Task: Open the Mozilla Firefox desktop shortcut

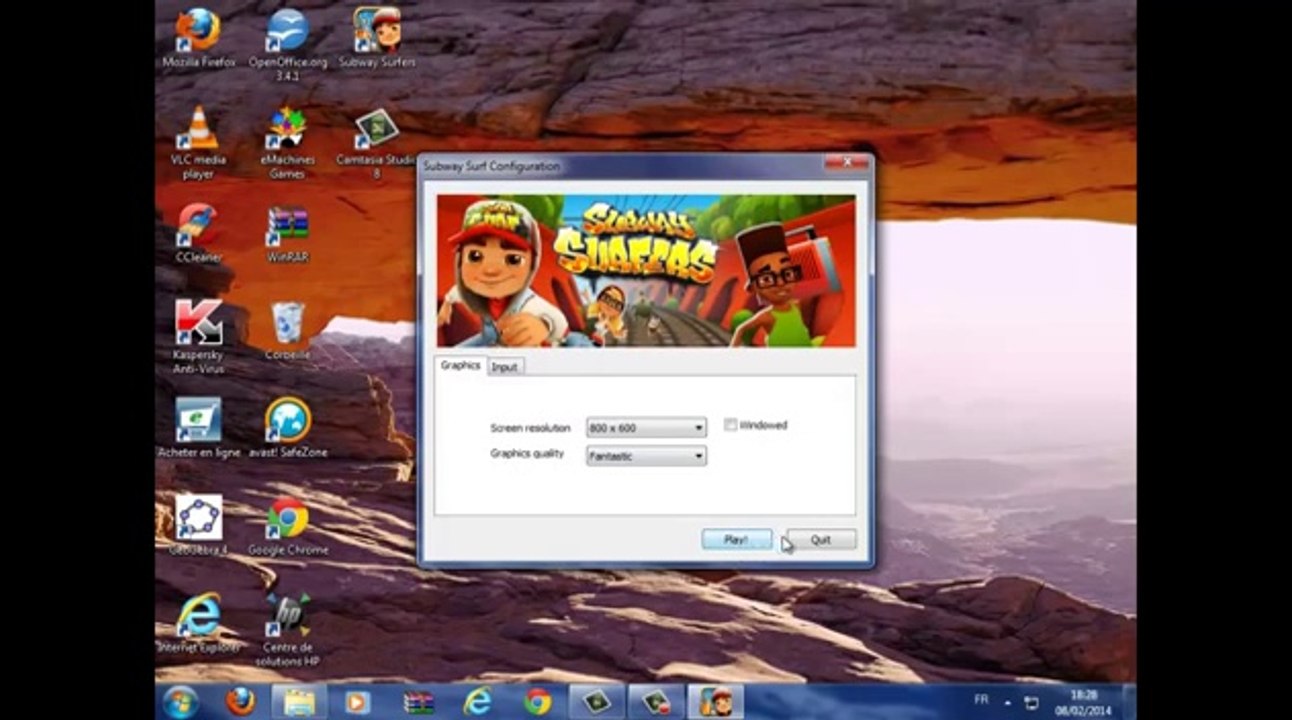Action: (198, 37)
